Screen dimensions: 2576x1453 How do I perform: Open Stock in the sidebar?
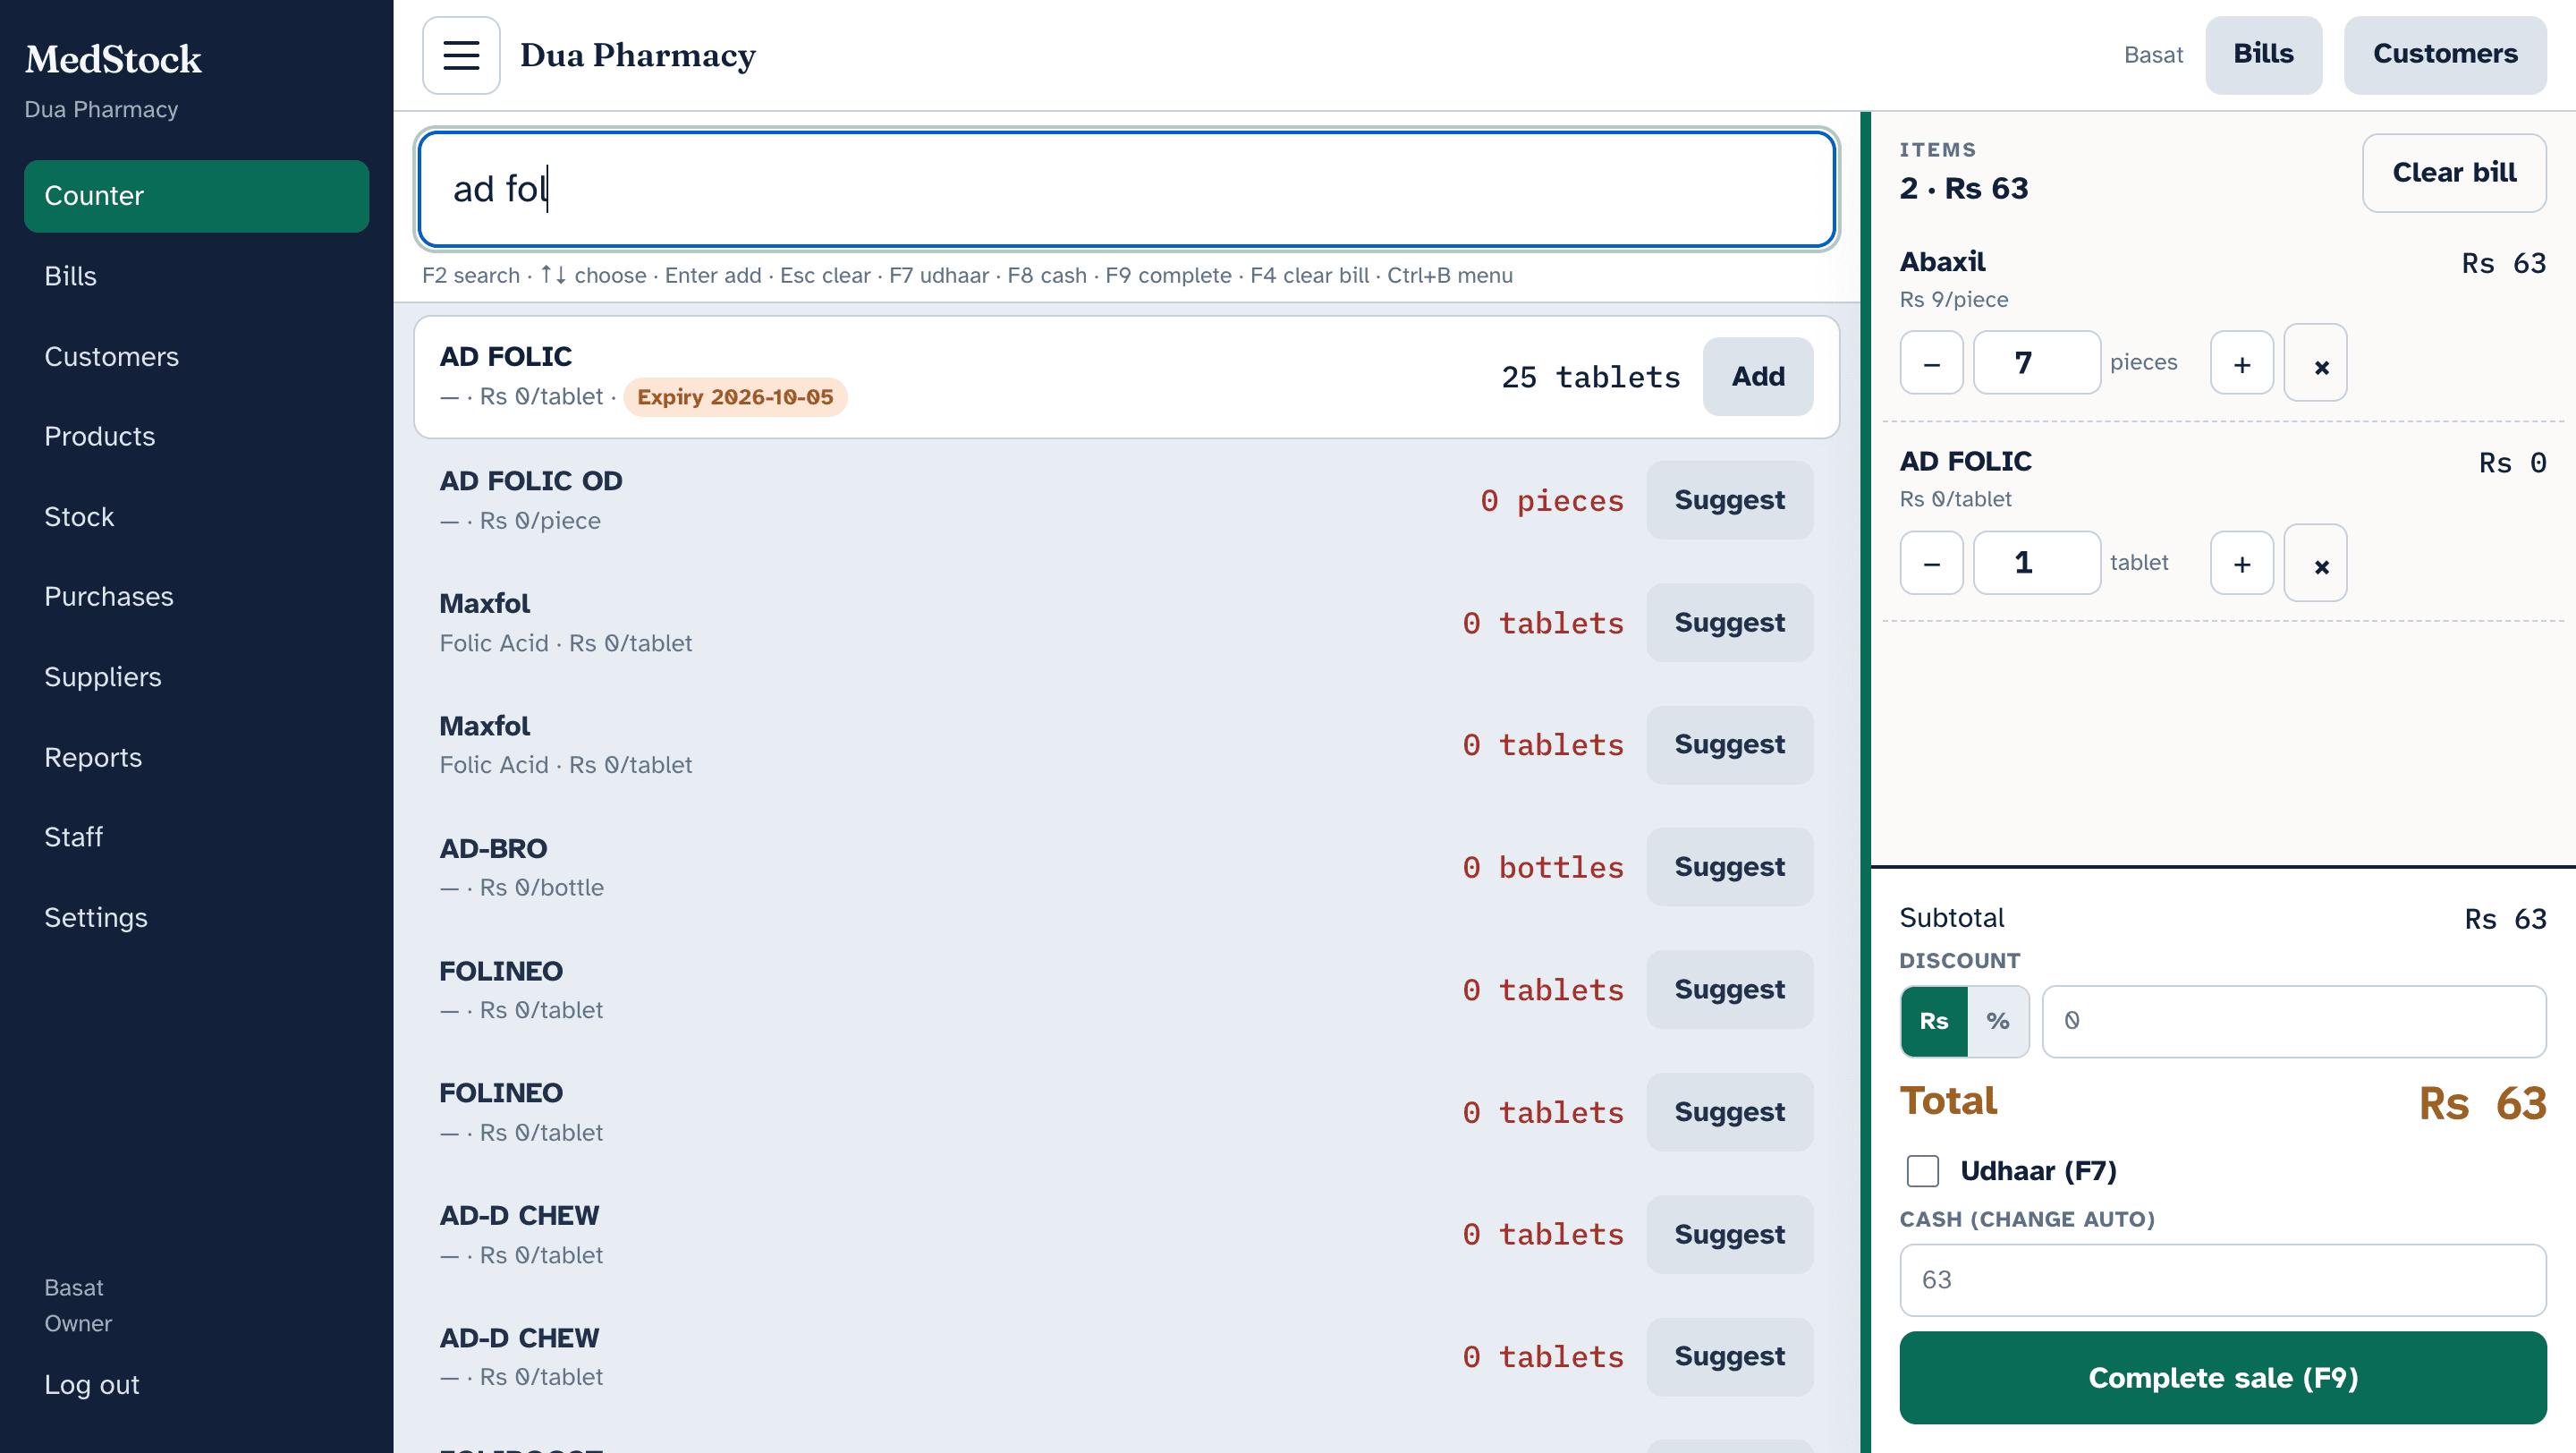pyautogui.click(x=196, y=517)
